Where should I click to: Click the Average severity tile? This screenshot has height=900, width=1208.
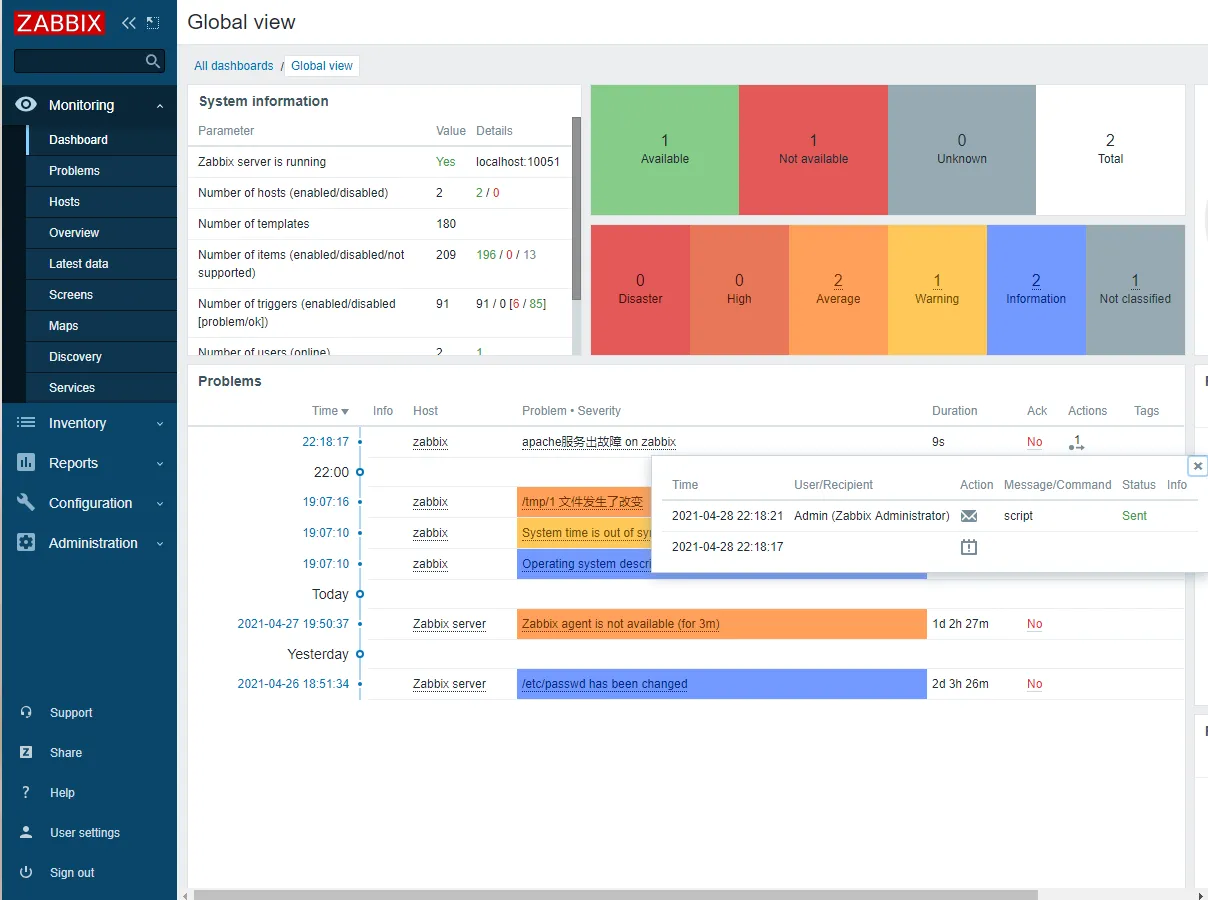tap(838, 290)
